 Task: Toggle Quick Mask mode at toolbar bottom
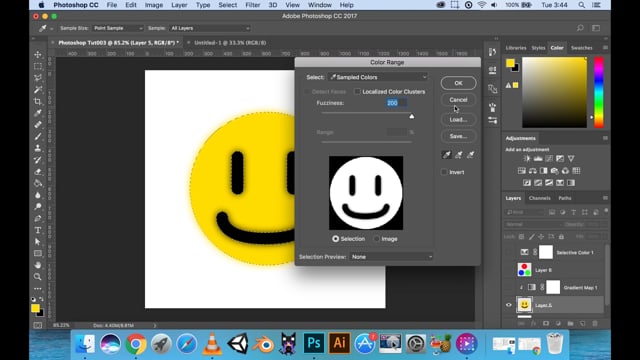pyautogui.click(x=38, y=325)
